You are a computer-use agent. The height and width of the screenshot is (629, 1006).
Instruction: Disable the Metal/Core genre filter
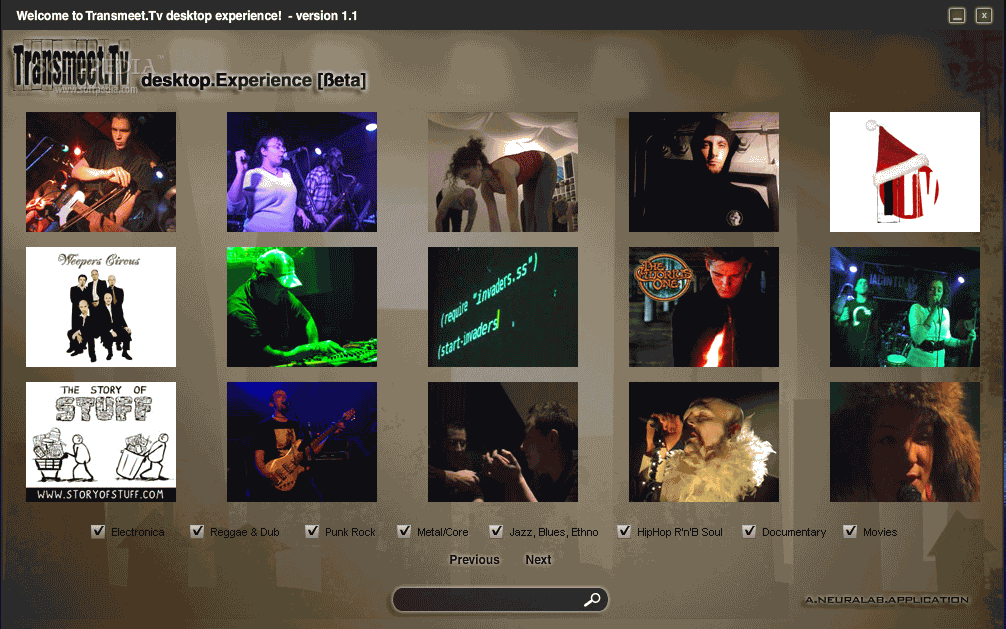[404, 531]
